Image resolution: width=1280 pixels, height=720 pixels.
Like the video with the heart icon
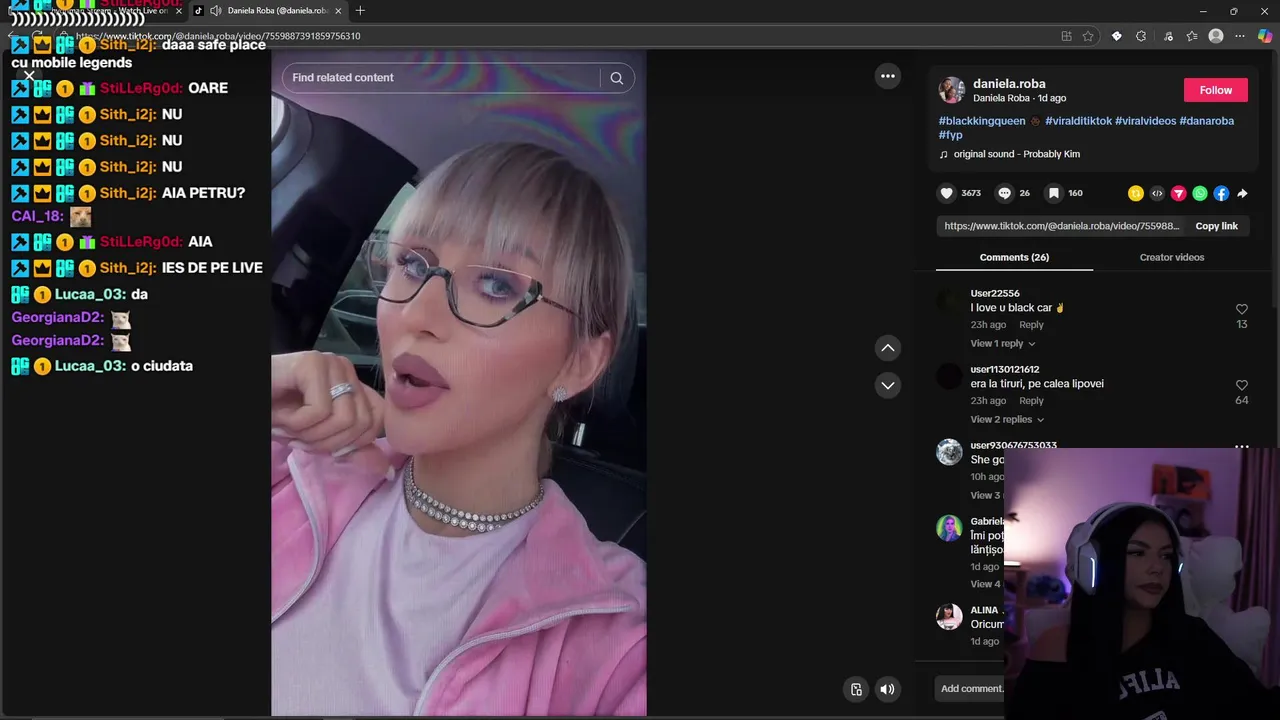[x=947, y=193]
